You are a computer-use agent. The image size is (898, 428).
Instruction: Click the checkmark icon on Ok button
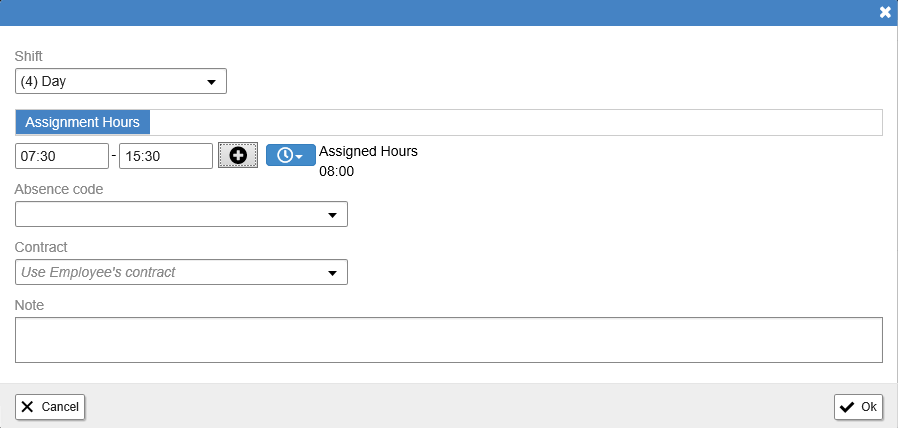point(846,407)
